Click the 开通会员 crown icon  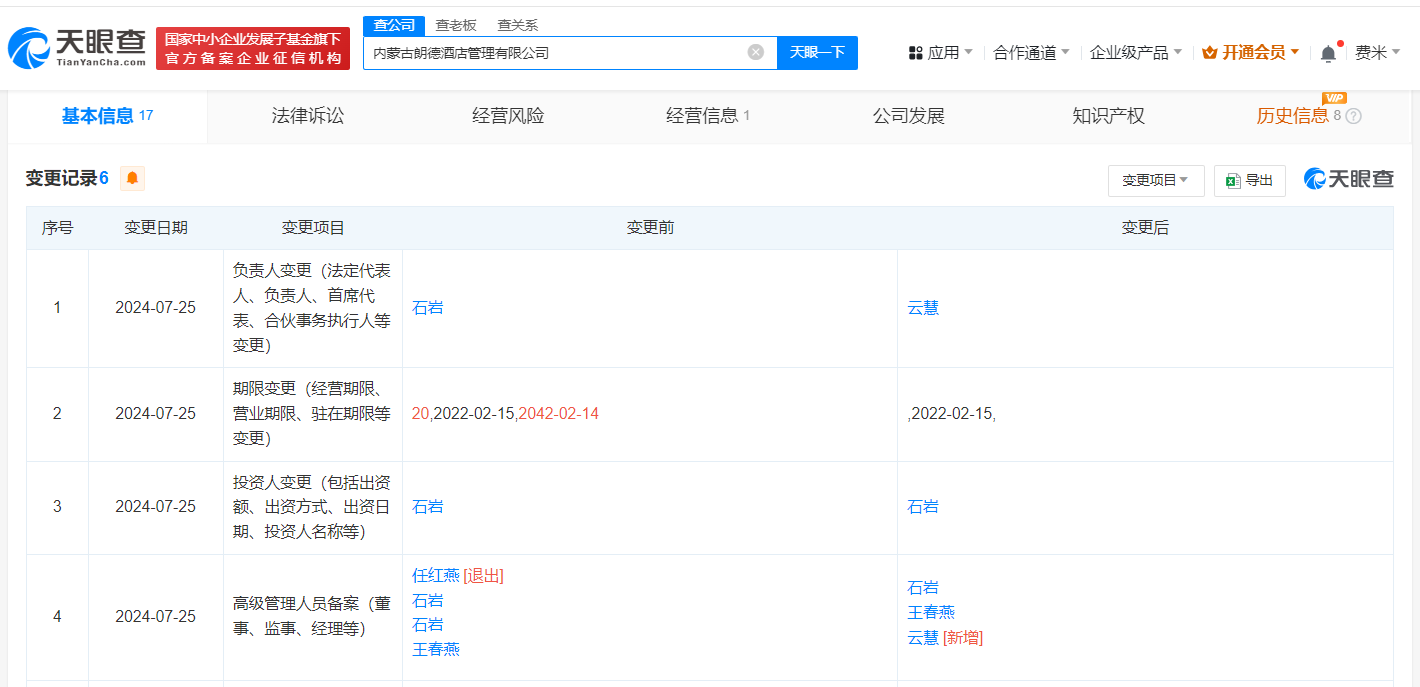[x=1209, y=53]
